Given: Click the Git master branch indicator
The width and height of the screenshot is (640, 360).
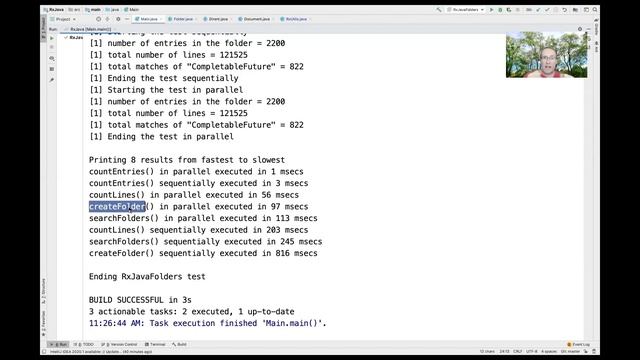Looking at the screenshot, I should click(x=570, y=351).
